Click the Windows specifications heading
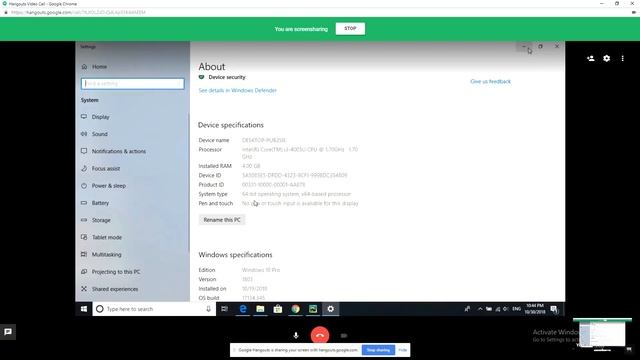Viewport: 640px width, 360px height. pos(235,255)
